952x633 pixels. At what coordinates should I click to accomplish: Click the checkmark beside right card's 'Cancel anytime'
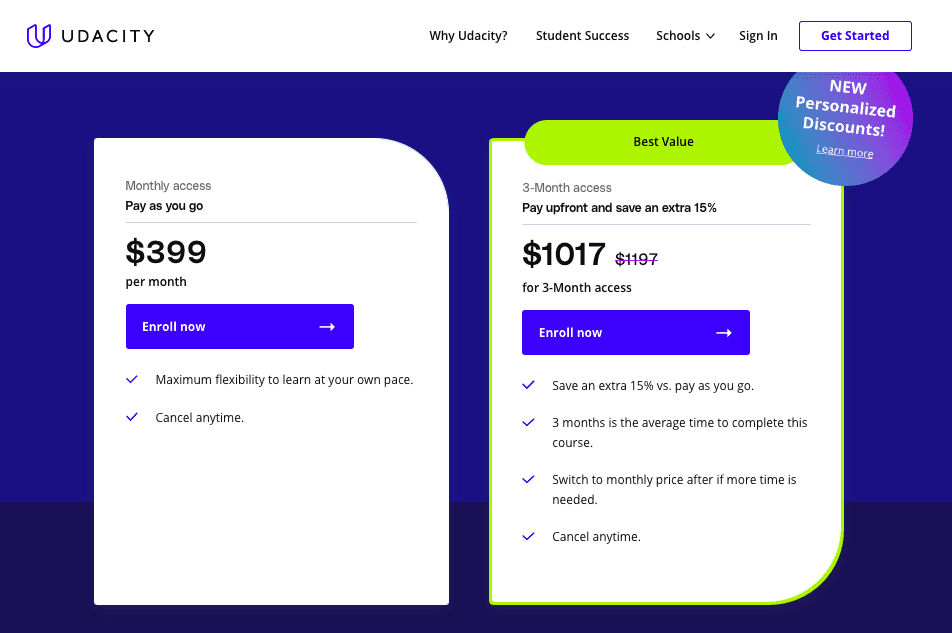point(528,536)
